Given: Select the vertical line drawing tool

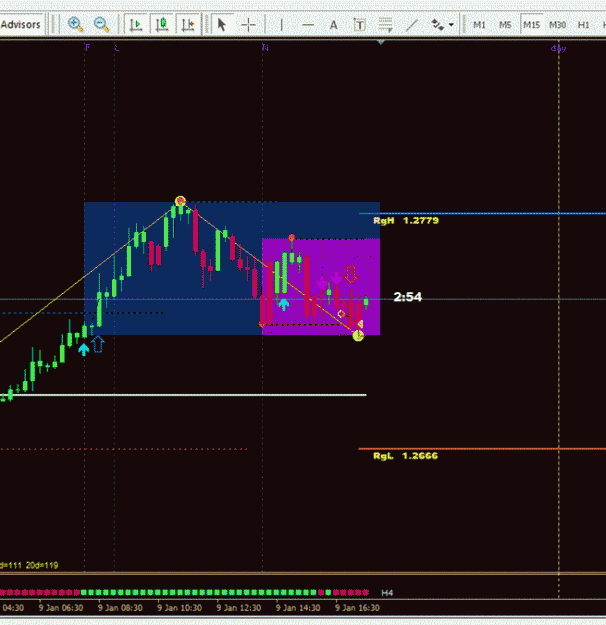Looking at the screenshot, I should (281, 25).
